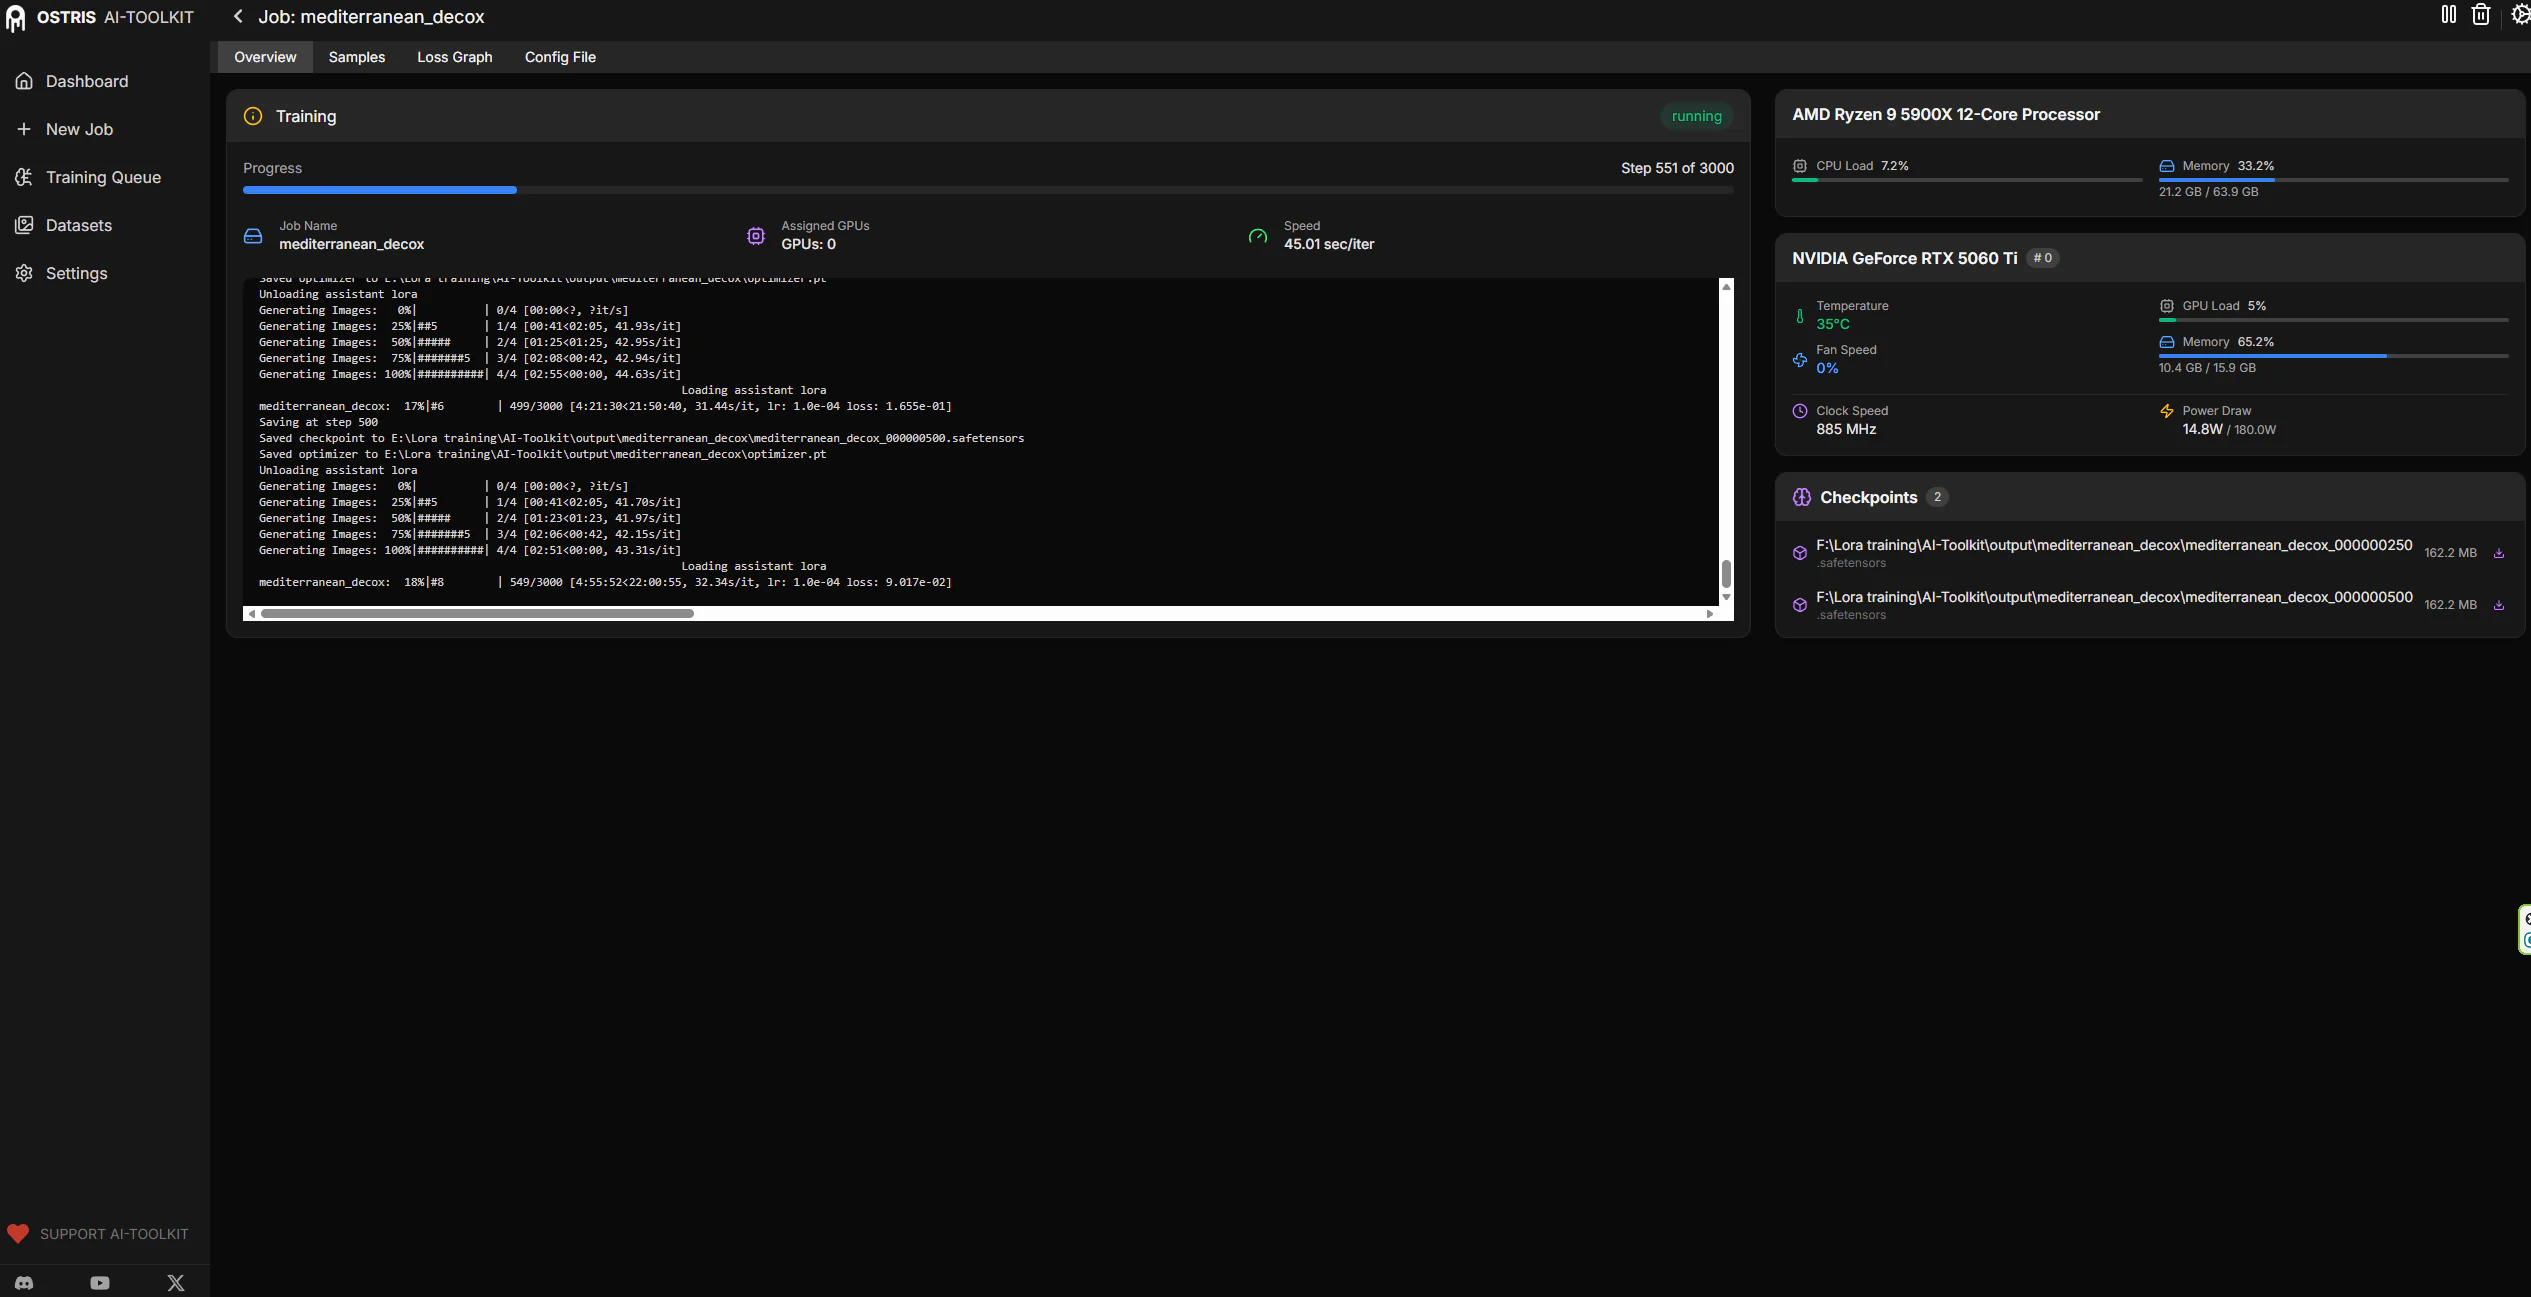
Task: Download the mediterranean_decox_000000250 checkpoint
Action: (2499, 553)
